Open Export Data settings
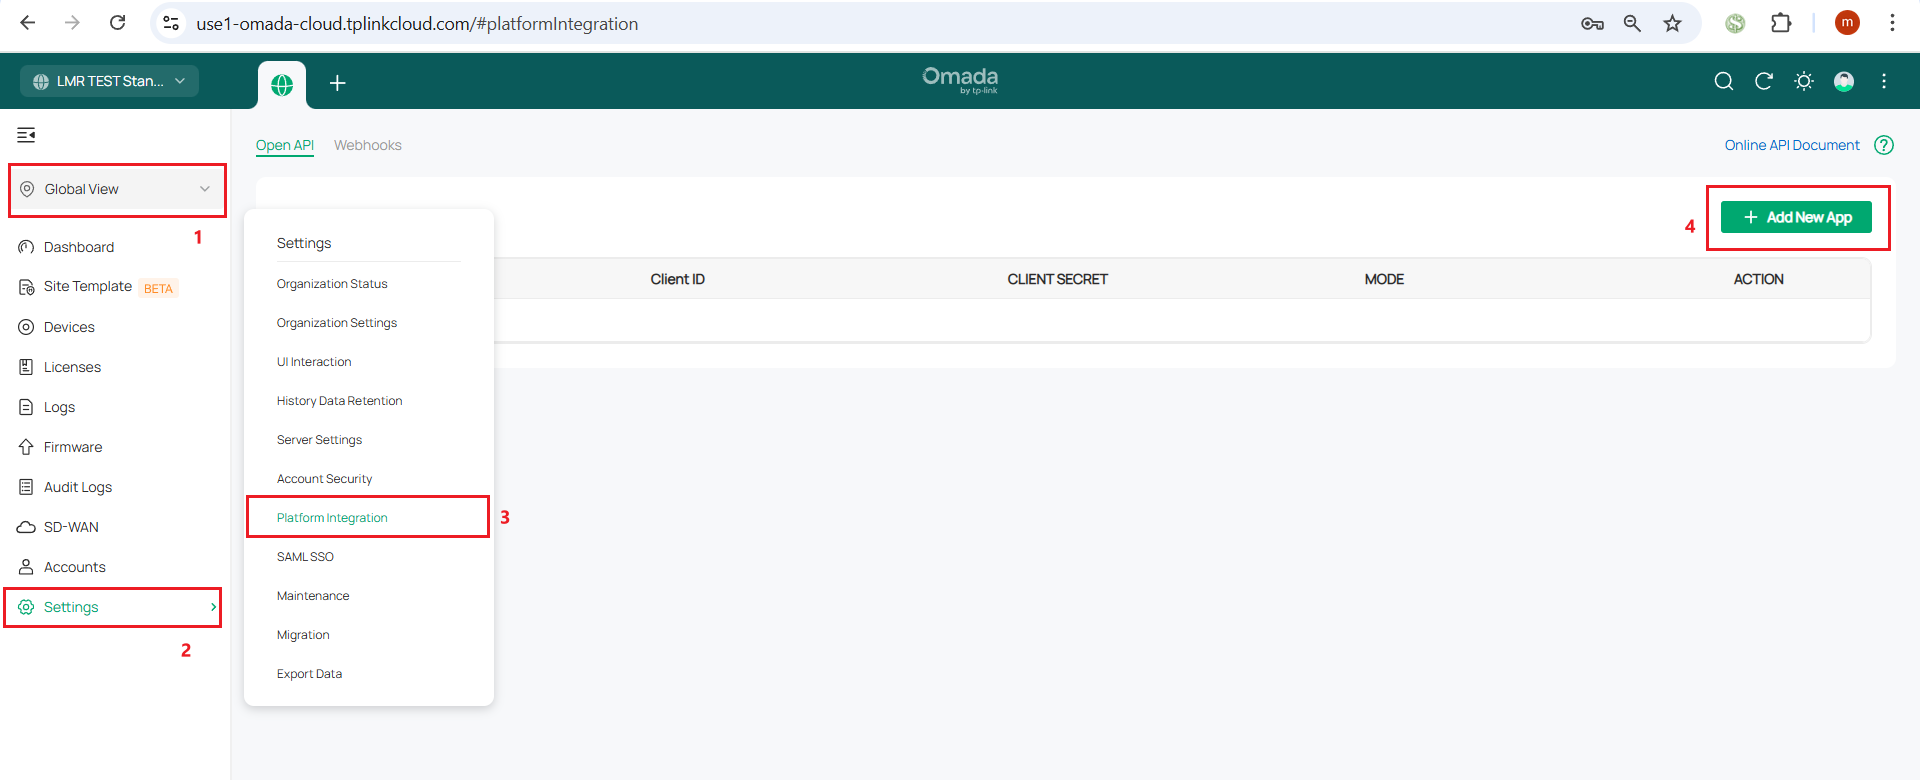The height and width of the screenshot is (780, 1920). [x=310, y=674]
